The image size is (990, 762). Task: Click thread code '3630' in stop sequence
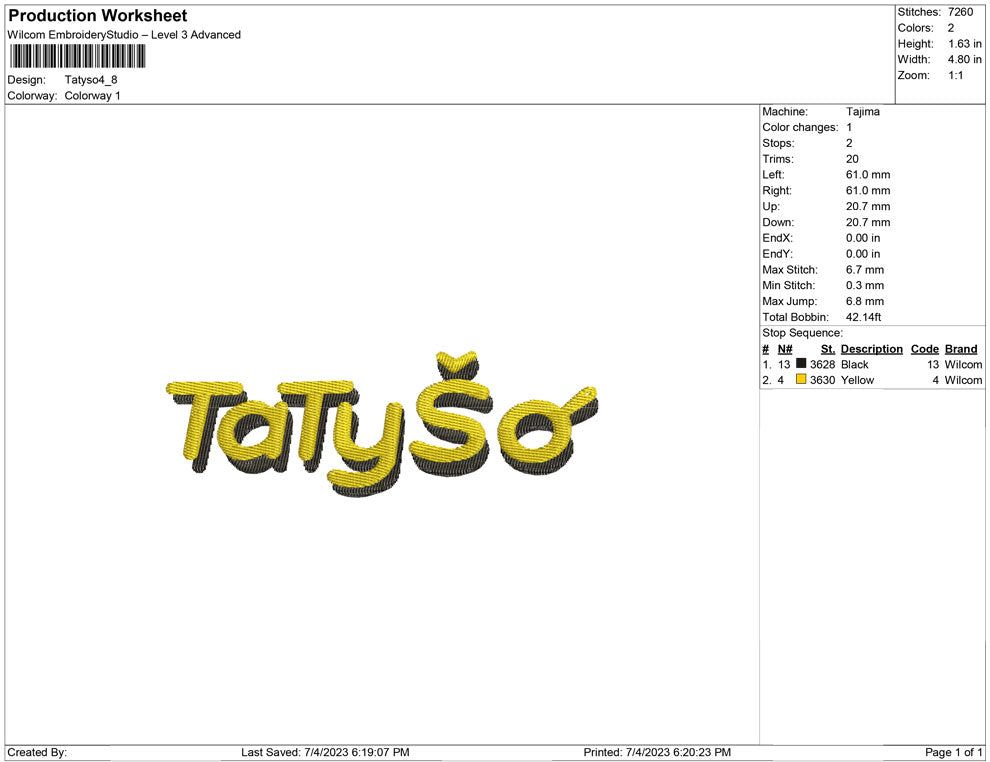click(x=822, y=380)
